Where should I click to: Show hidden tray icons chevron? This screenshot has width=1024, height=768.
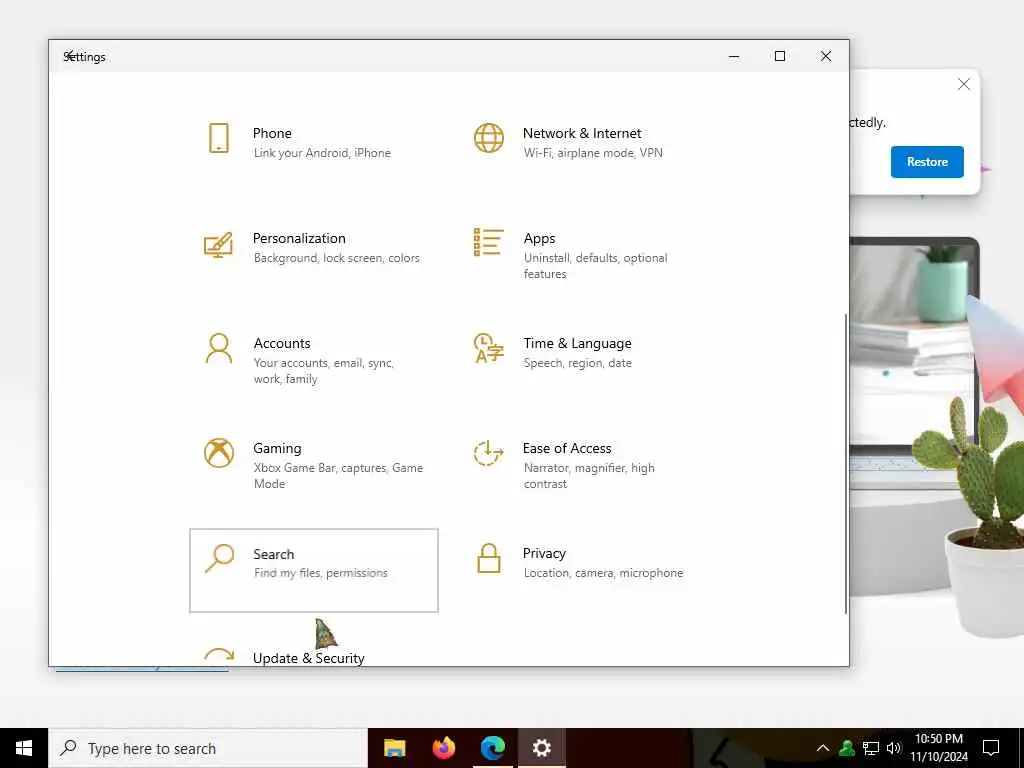(823, 748)
